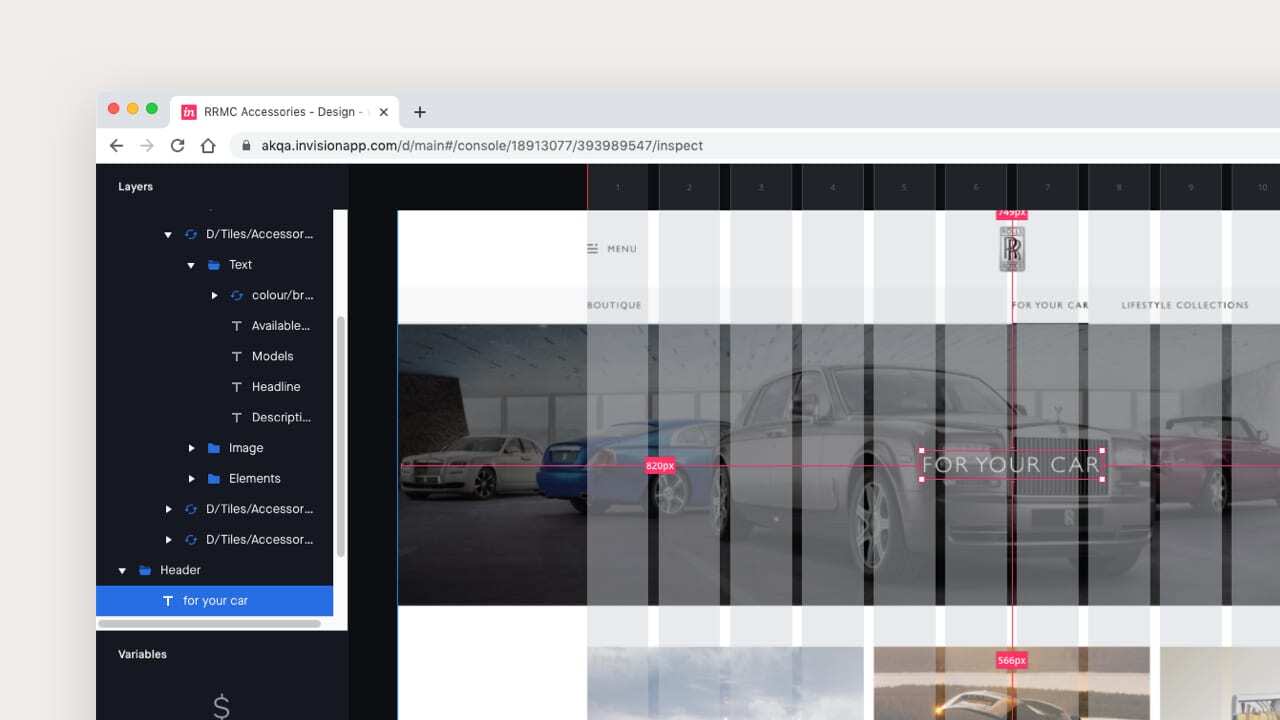The width and height of the screenshot is (1280, 720).
Task: Collapse the first D/Tiles/Accessor... layer
Action: (x=168, y=235)
